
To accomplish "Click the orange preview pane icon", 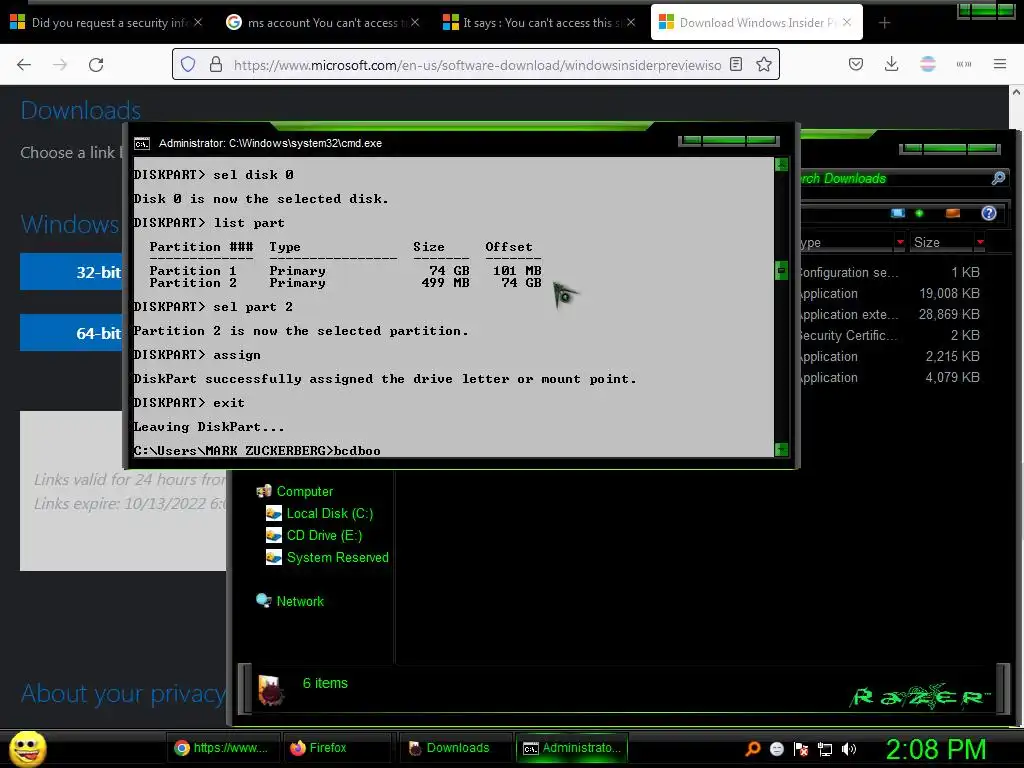I will [953, 213].
